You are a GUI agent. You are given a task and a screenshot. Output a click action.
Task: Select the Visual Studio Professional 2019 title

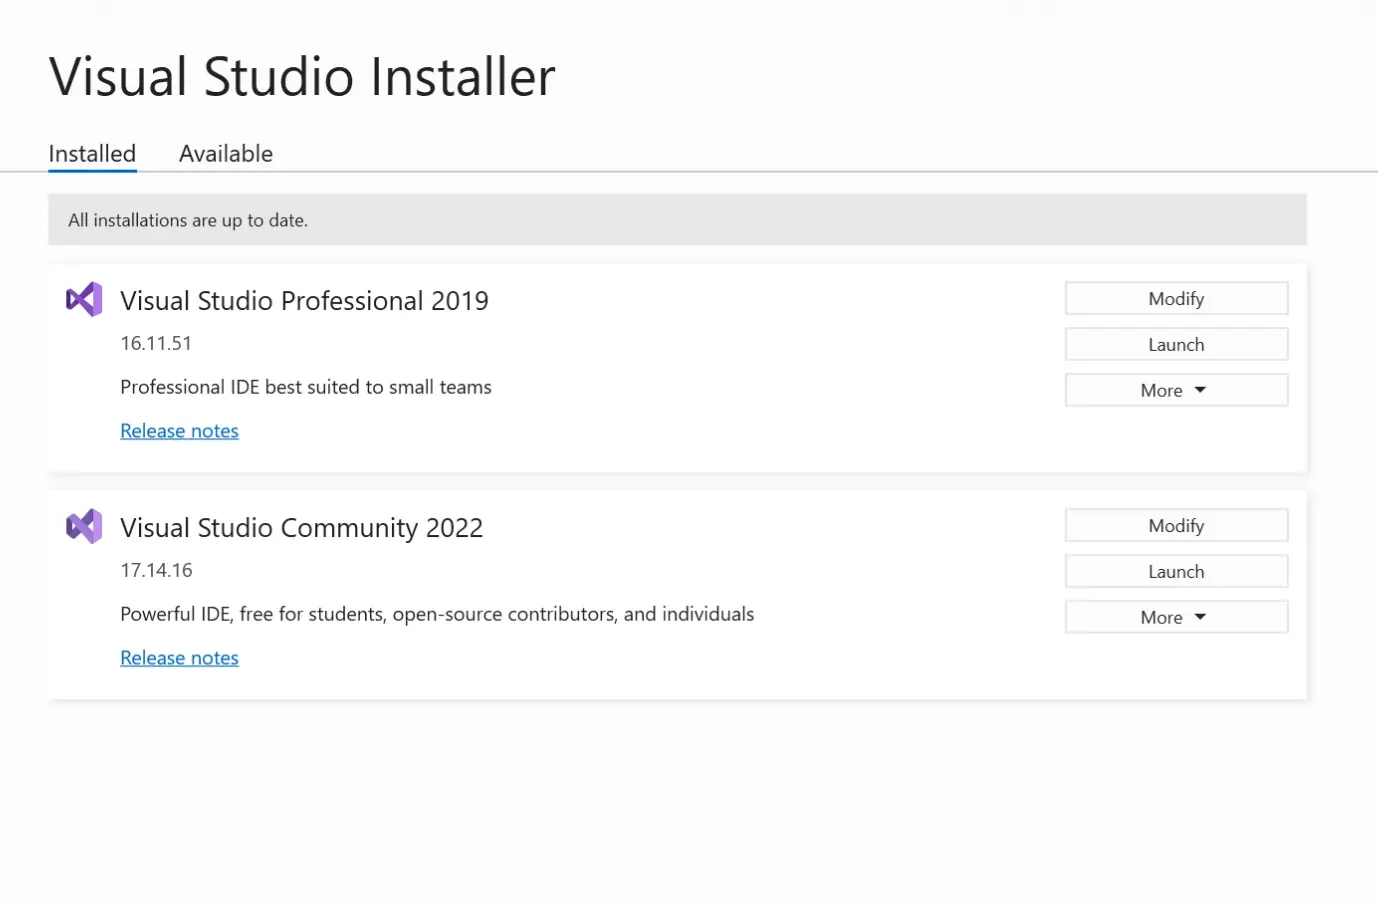(x=305, y=301)
